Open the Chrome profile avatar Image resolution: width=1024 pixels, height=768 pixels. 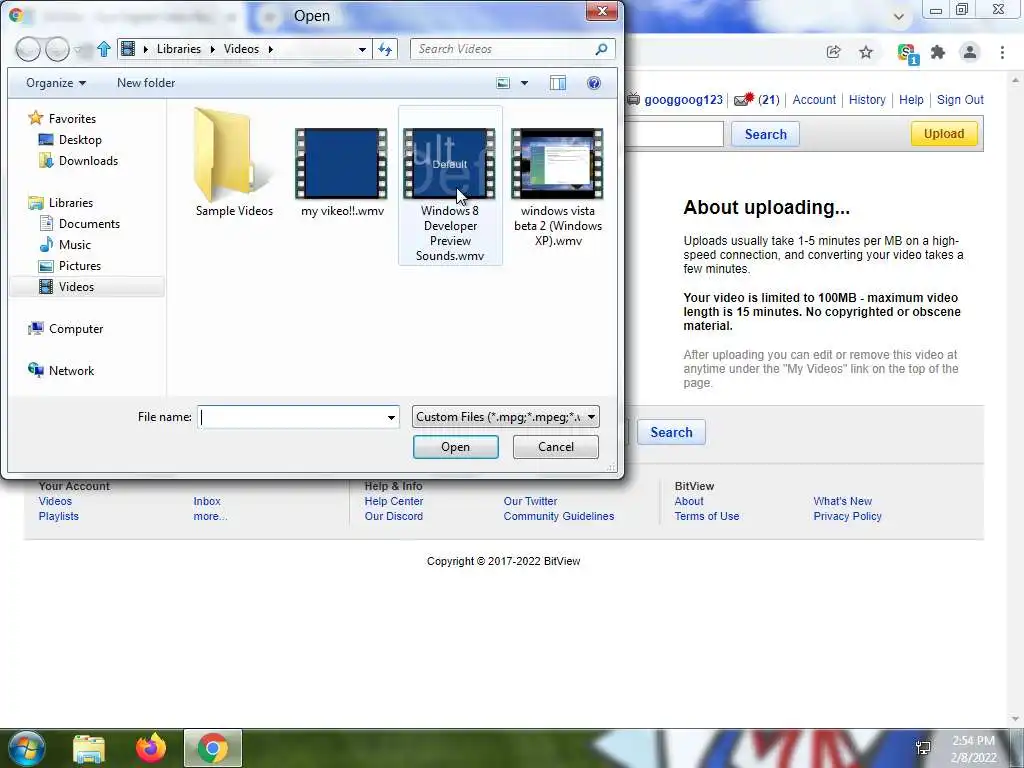click(x=970, y=52)
